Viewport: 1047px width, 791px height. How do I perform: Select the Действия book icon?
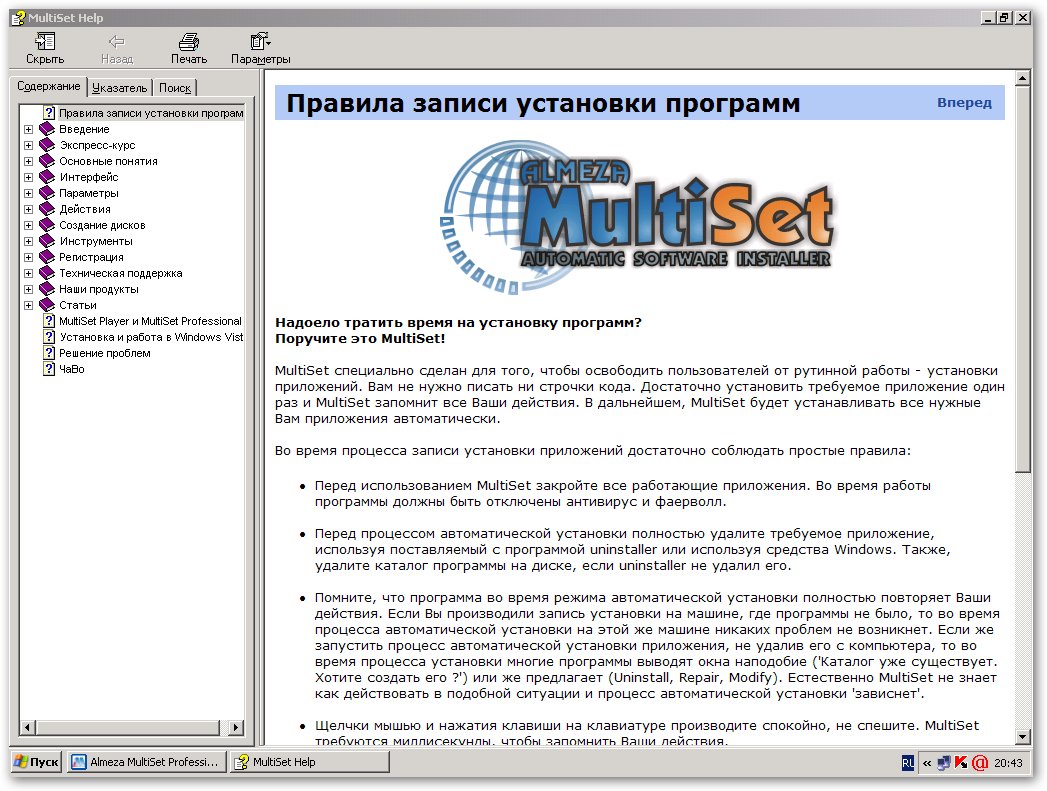tap(47, 209)
